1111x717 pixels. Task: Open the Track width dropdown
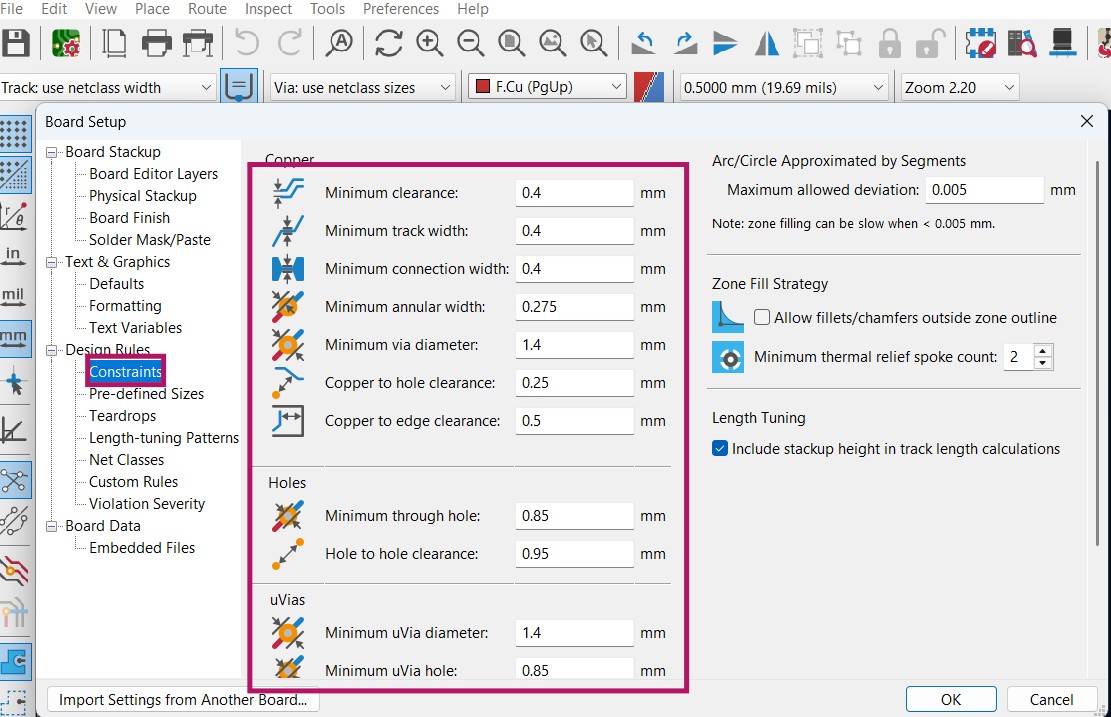coord(108,88)
